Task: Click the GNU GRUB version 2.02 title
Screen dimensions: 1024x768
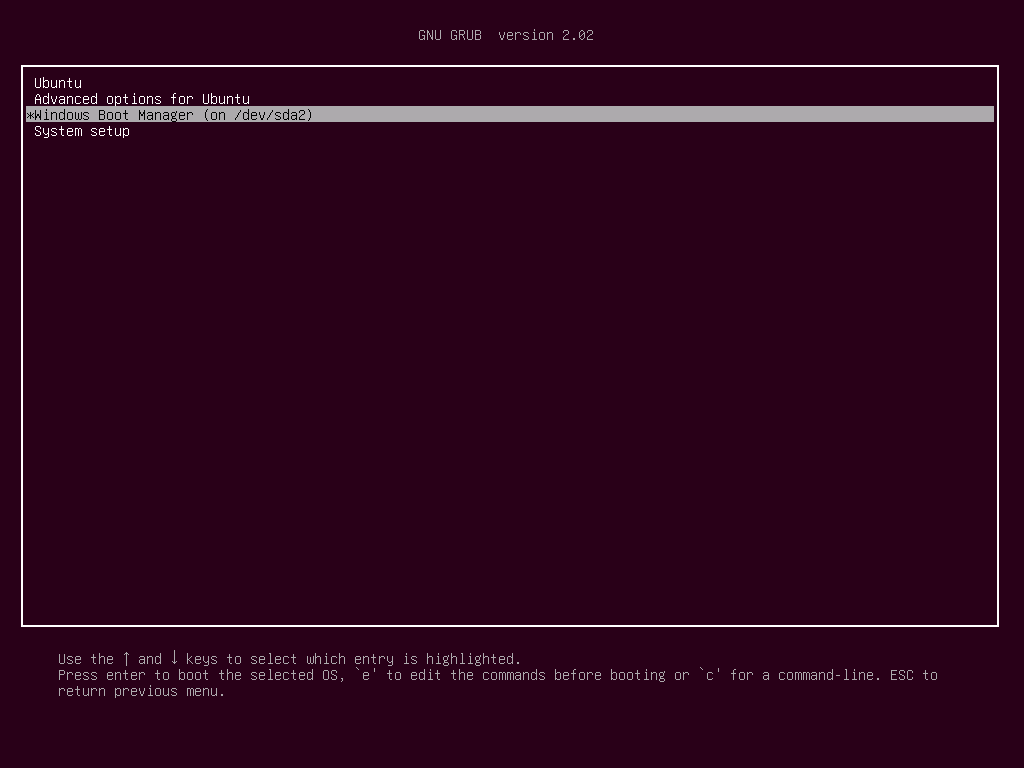Action: pos(505,35)
